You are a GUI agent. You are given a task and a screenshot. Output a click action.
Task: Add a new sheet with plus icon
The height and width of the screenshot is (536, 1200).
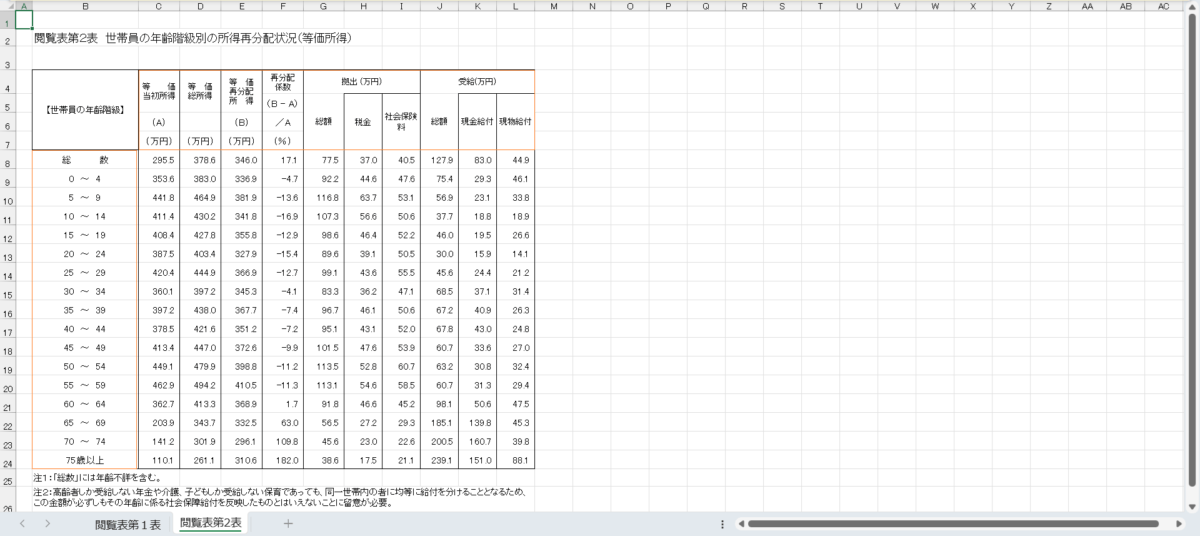288,524
